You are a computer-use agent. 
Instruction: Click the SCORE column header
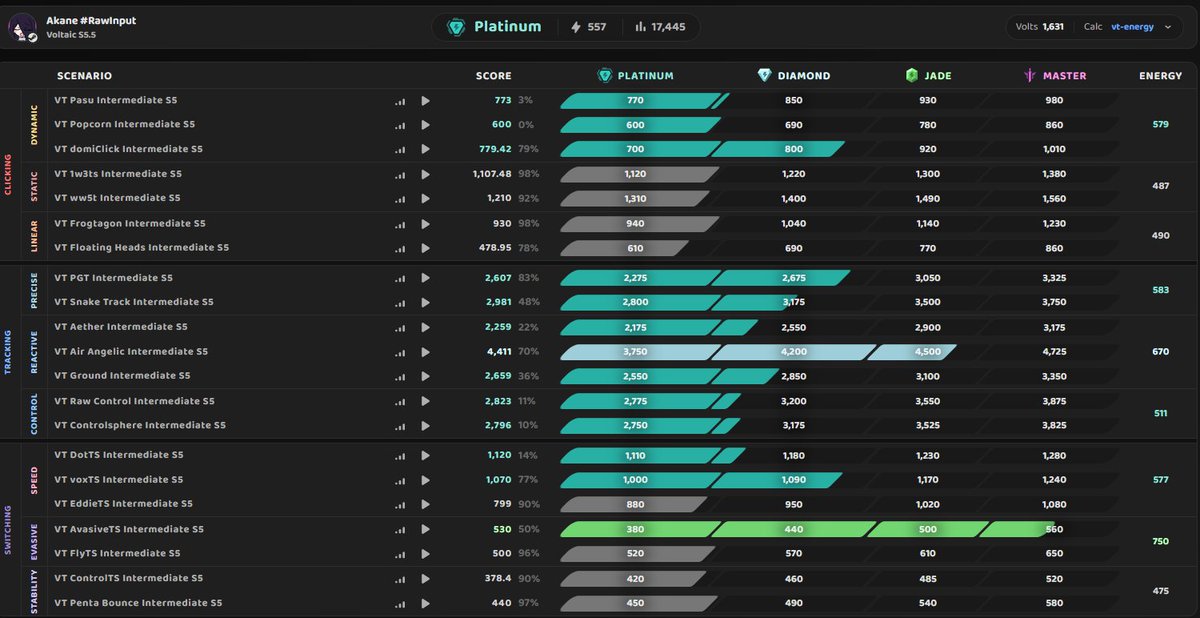click(493, 76)
